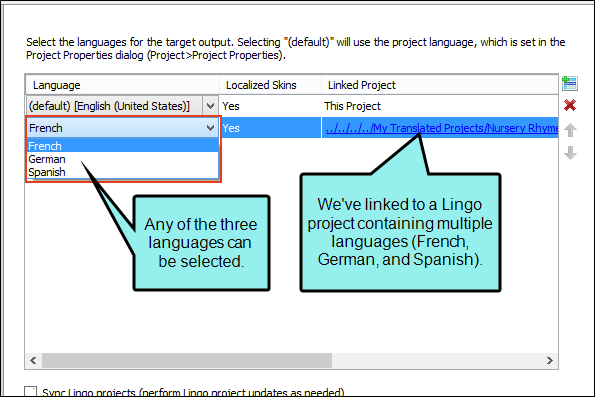Viewport: 595px width, 397px height.
Task: Click the horizontal scrollbar left arrow
Action: 33,360
